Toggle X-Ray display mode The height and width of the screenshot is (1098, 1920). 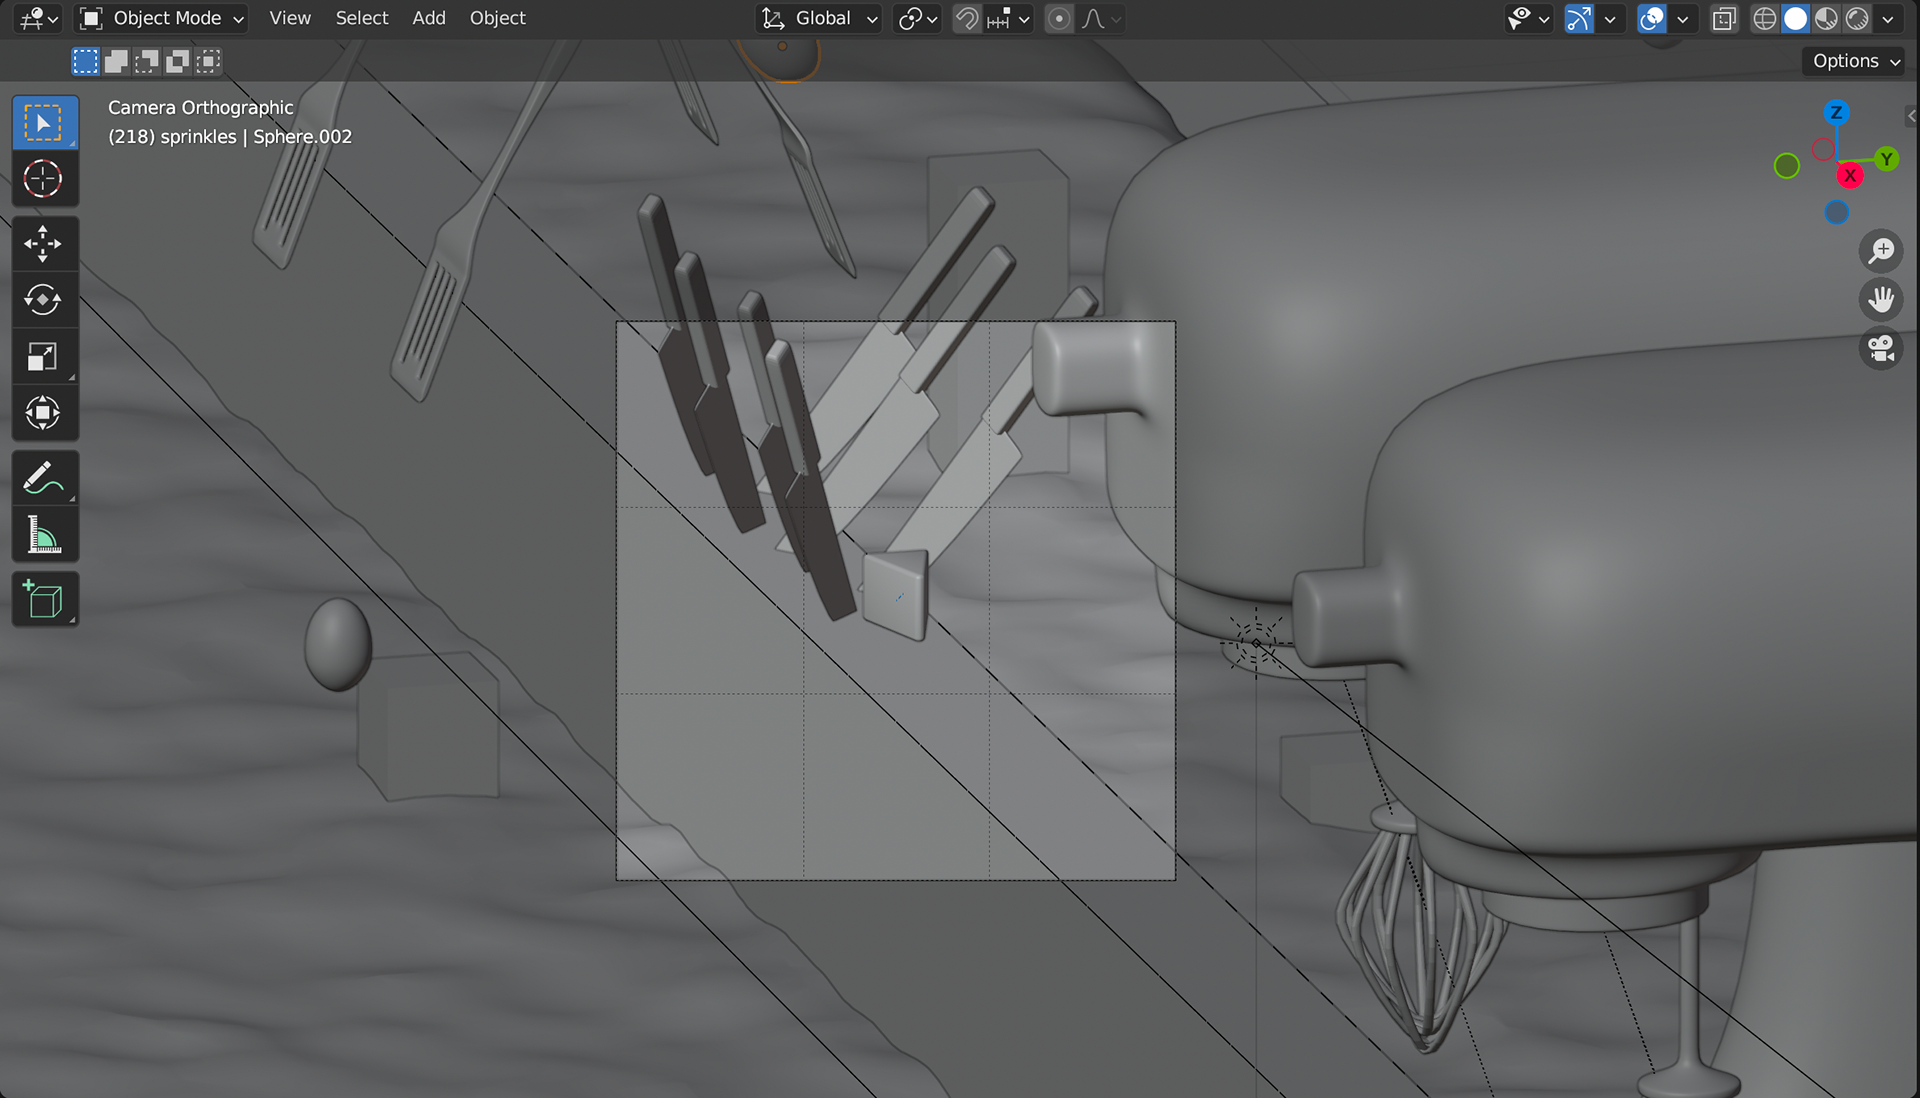tap(1724, 19)
